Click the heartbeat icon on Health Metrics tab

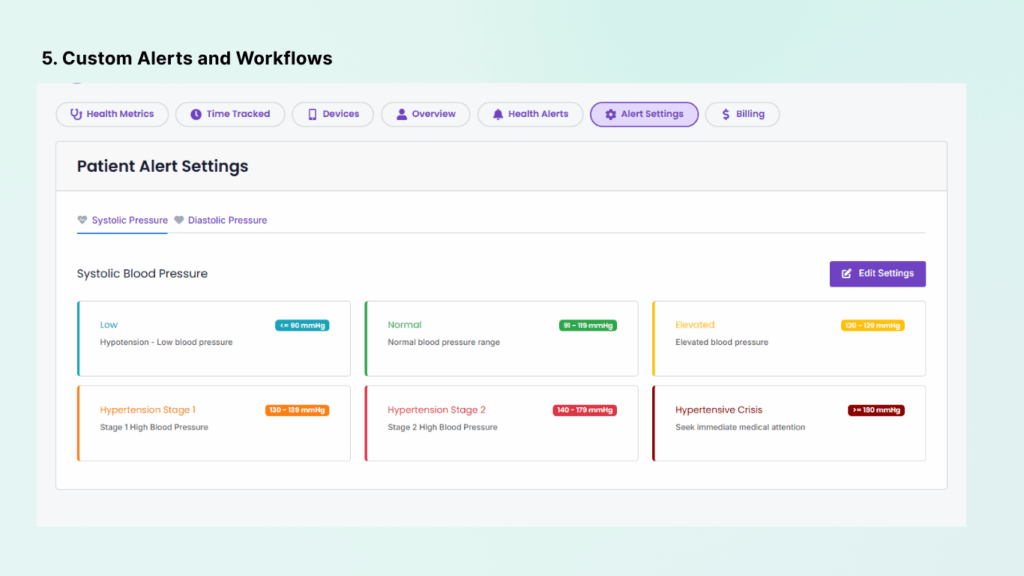[77, 113]
